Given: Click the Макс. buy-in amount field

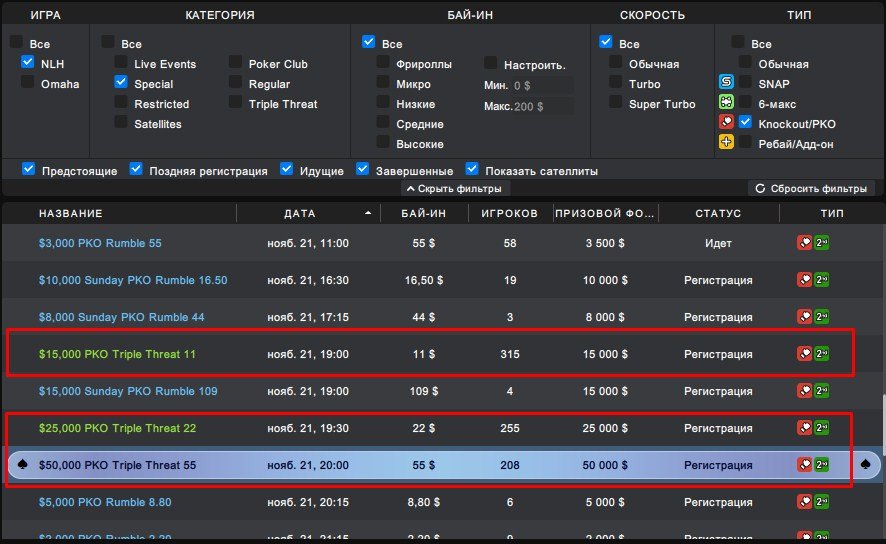Looking at the screenshot, I should 541,106.
